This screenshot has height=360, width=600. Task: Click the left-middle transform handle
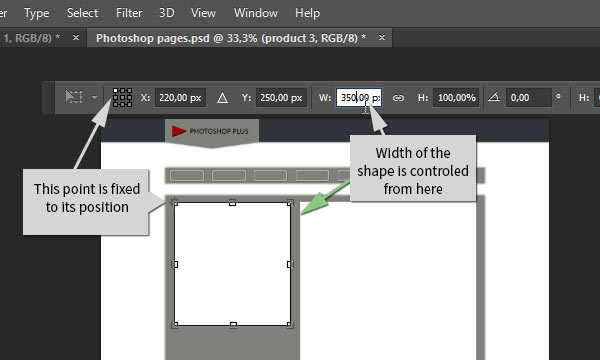click(174, 264)
